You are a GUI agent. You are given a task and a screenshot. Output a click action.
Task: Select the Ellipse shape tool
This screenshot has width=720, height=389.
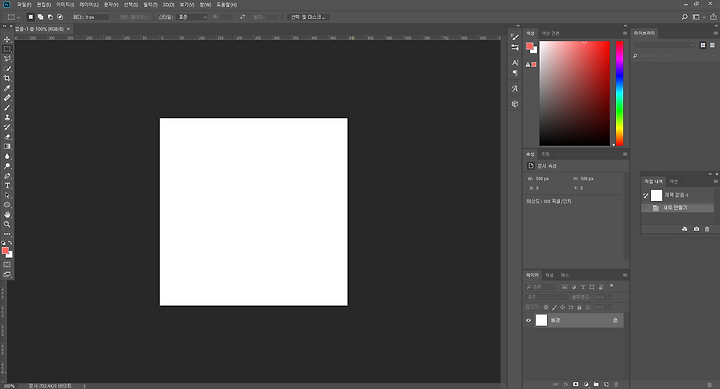coord(7,205)
